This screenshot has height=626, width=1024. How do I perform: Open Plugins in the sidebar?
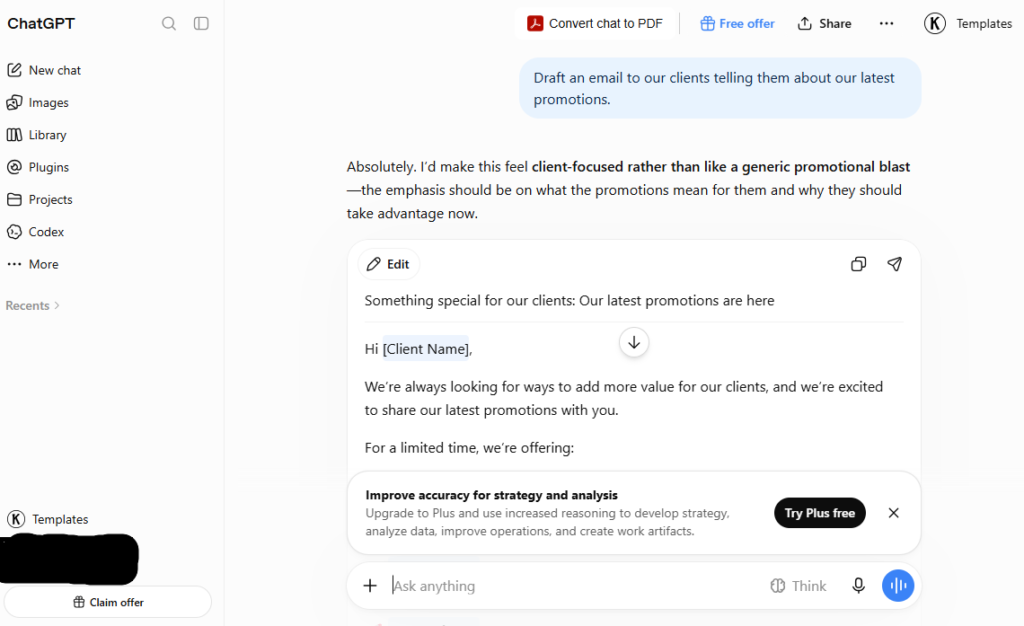point(38,167)
